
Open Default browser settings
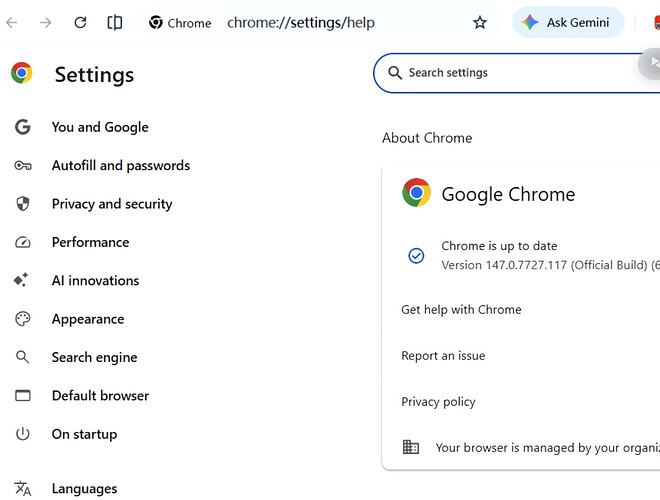101,396
